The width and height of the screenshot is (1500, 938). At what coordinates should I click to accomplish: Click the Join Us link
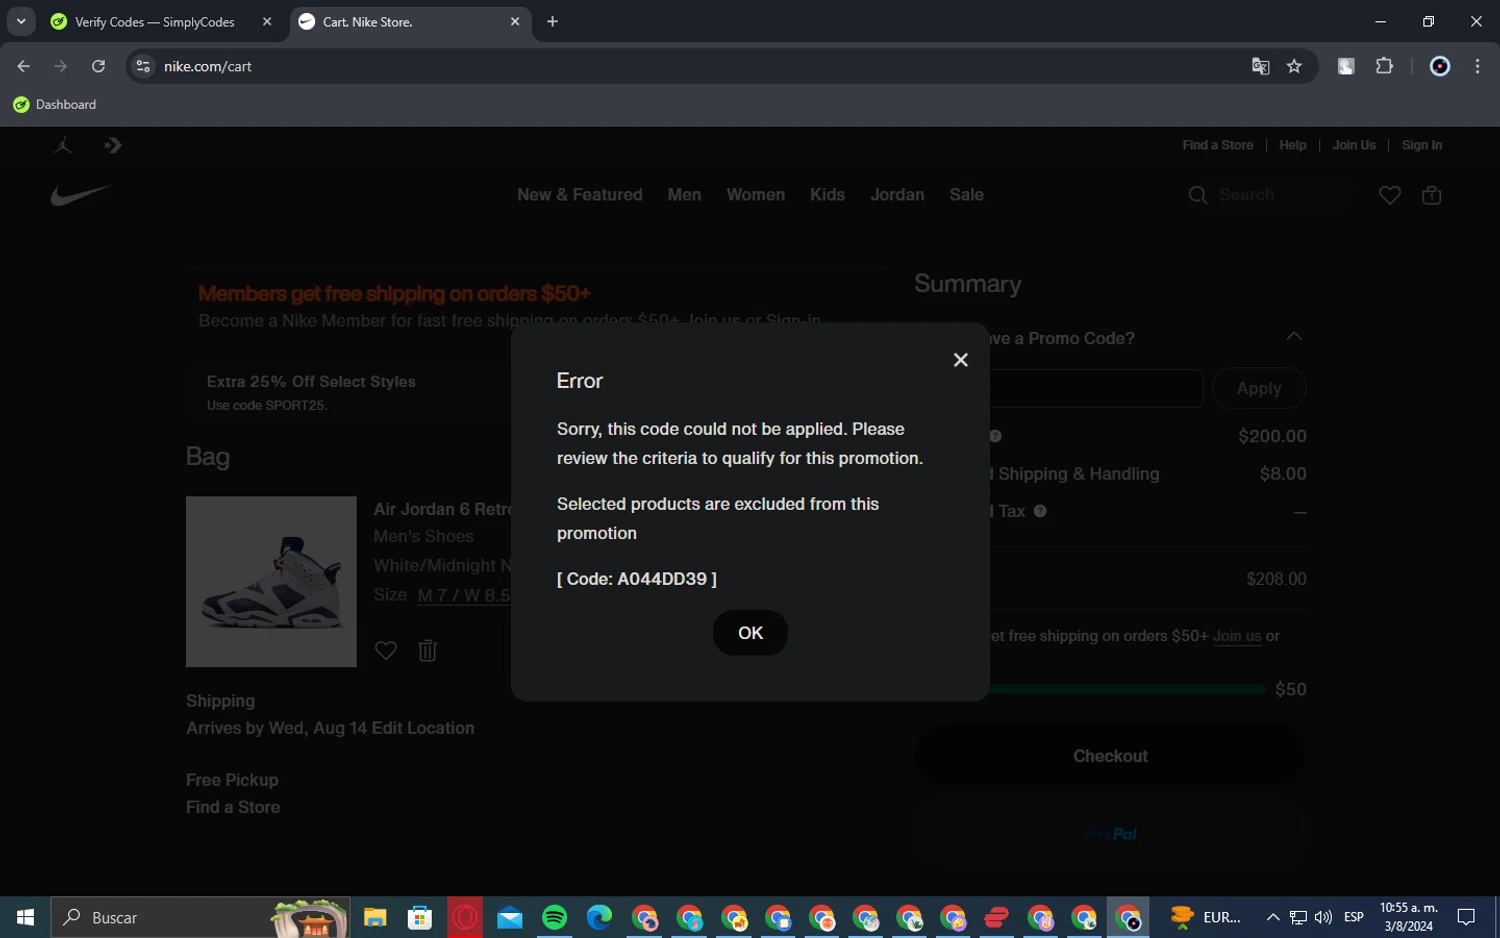pos(1353,145)
